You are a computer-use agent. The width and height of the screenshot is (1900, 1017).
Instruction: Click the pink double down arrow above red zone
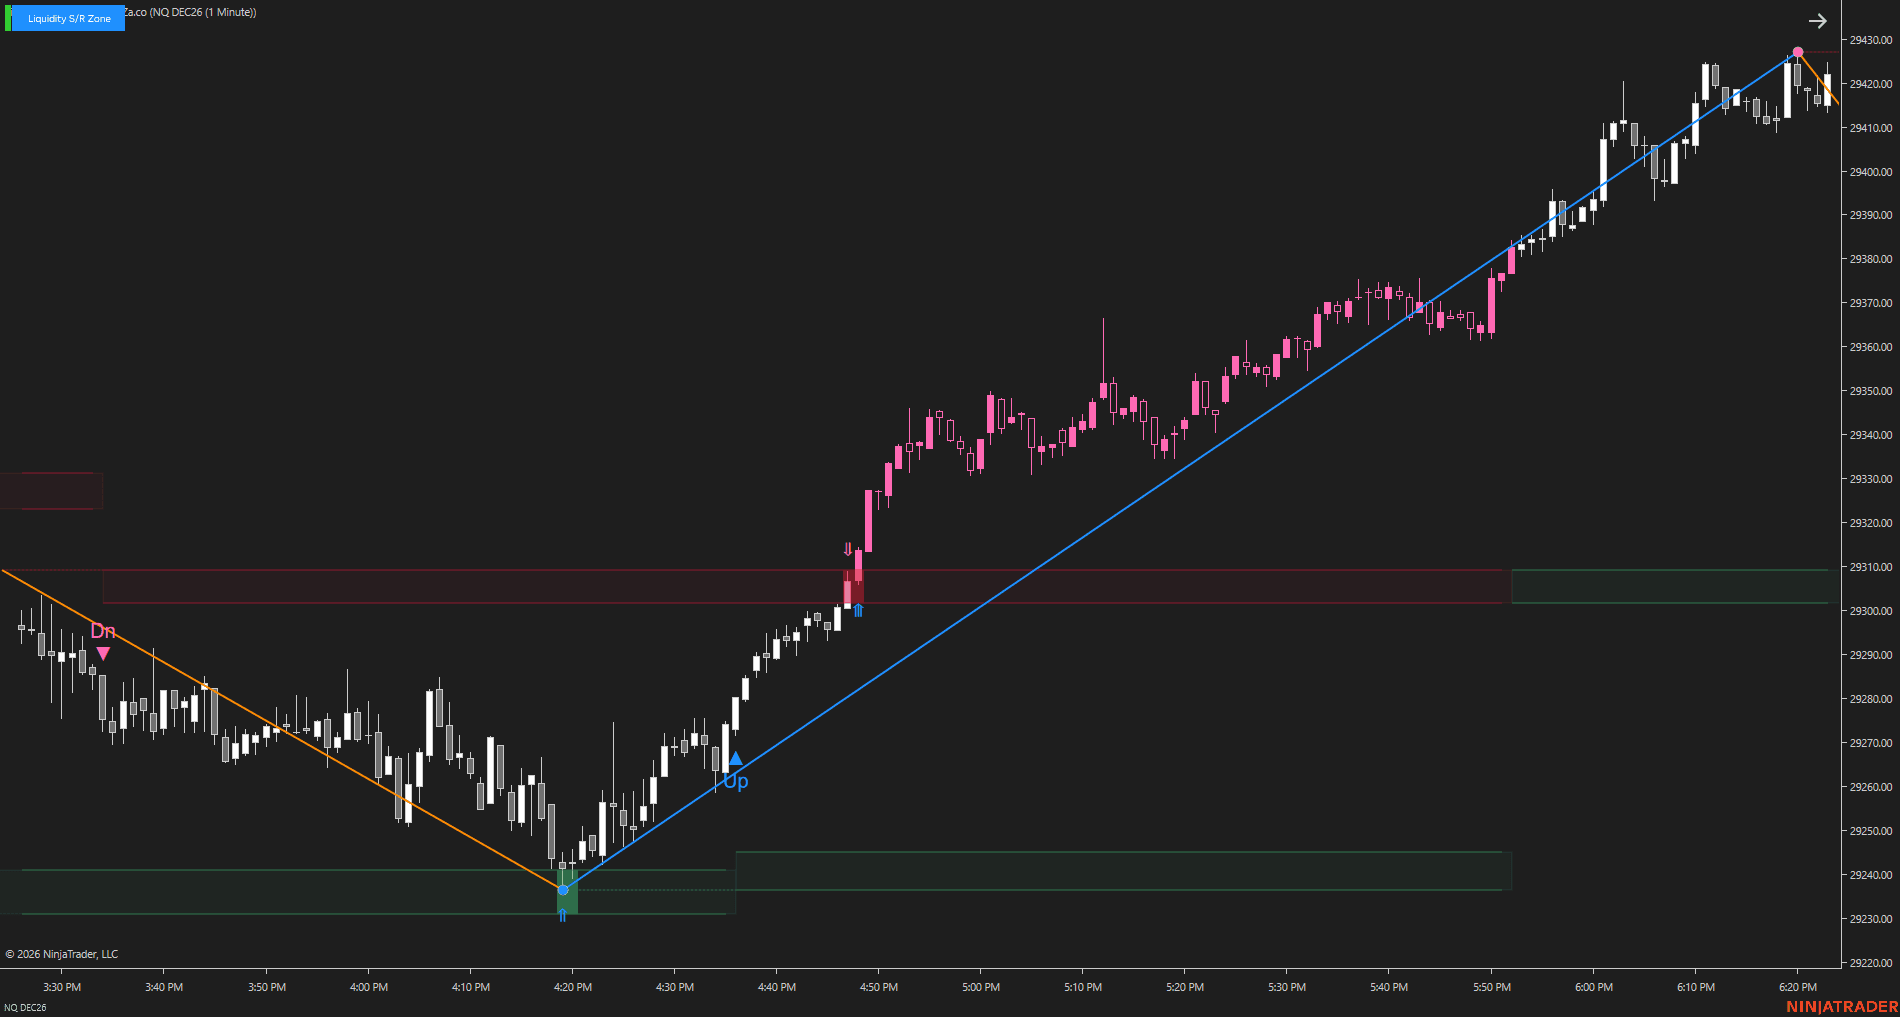[x=848, y=549]
